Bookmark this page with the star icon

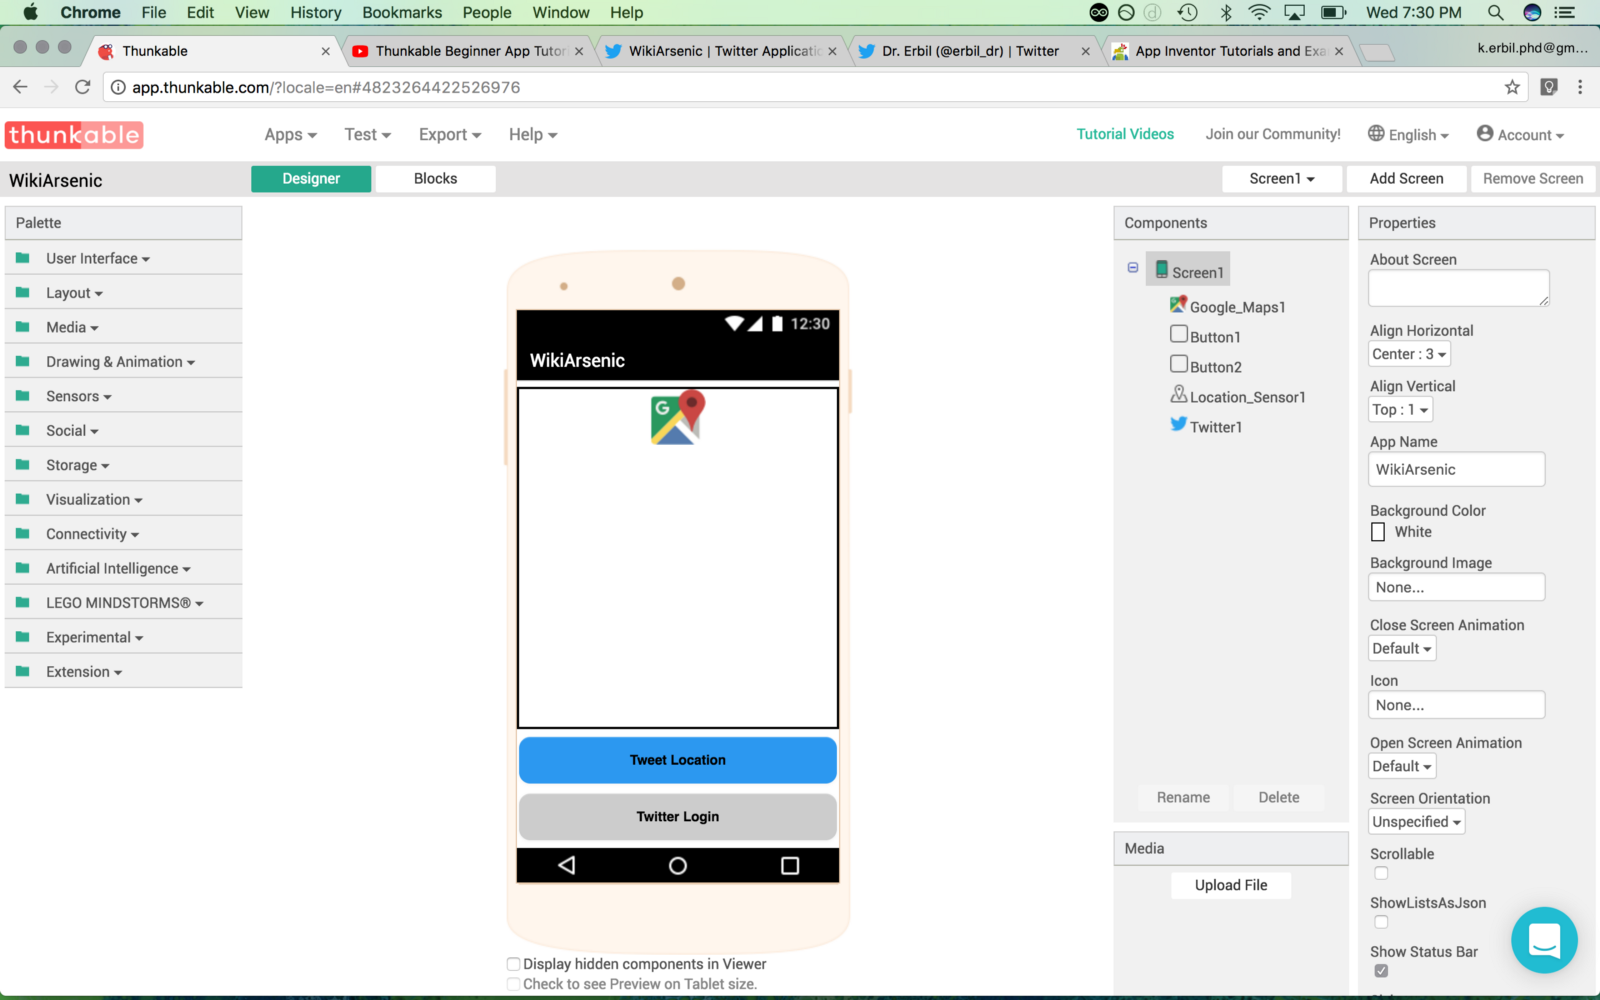pyautogui.click(x=1512, y=87)
